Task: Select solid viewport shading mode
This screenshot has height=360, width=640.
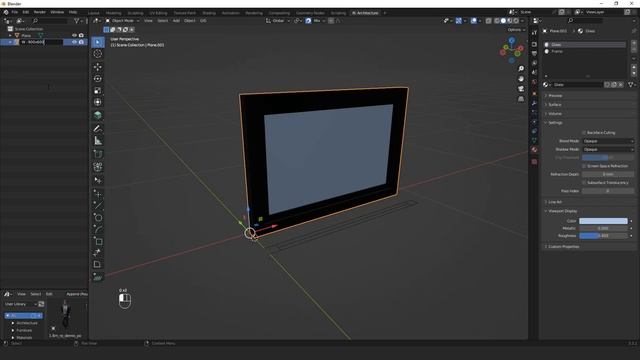Action: 503,20
